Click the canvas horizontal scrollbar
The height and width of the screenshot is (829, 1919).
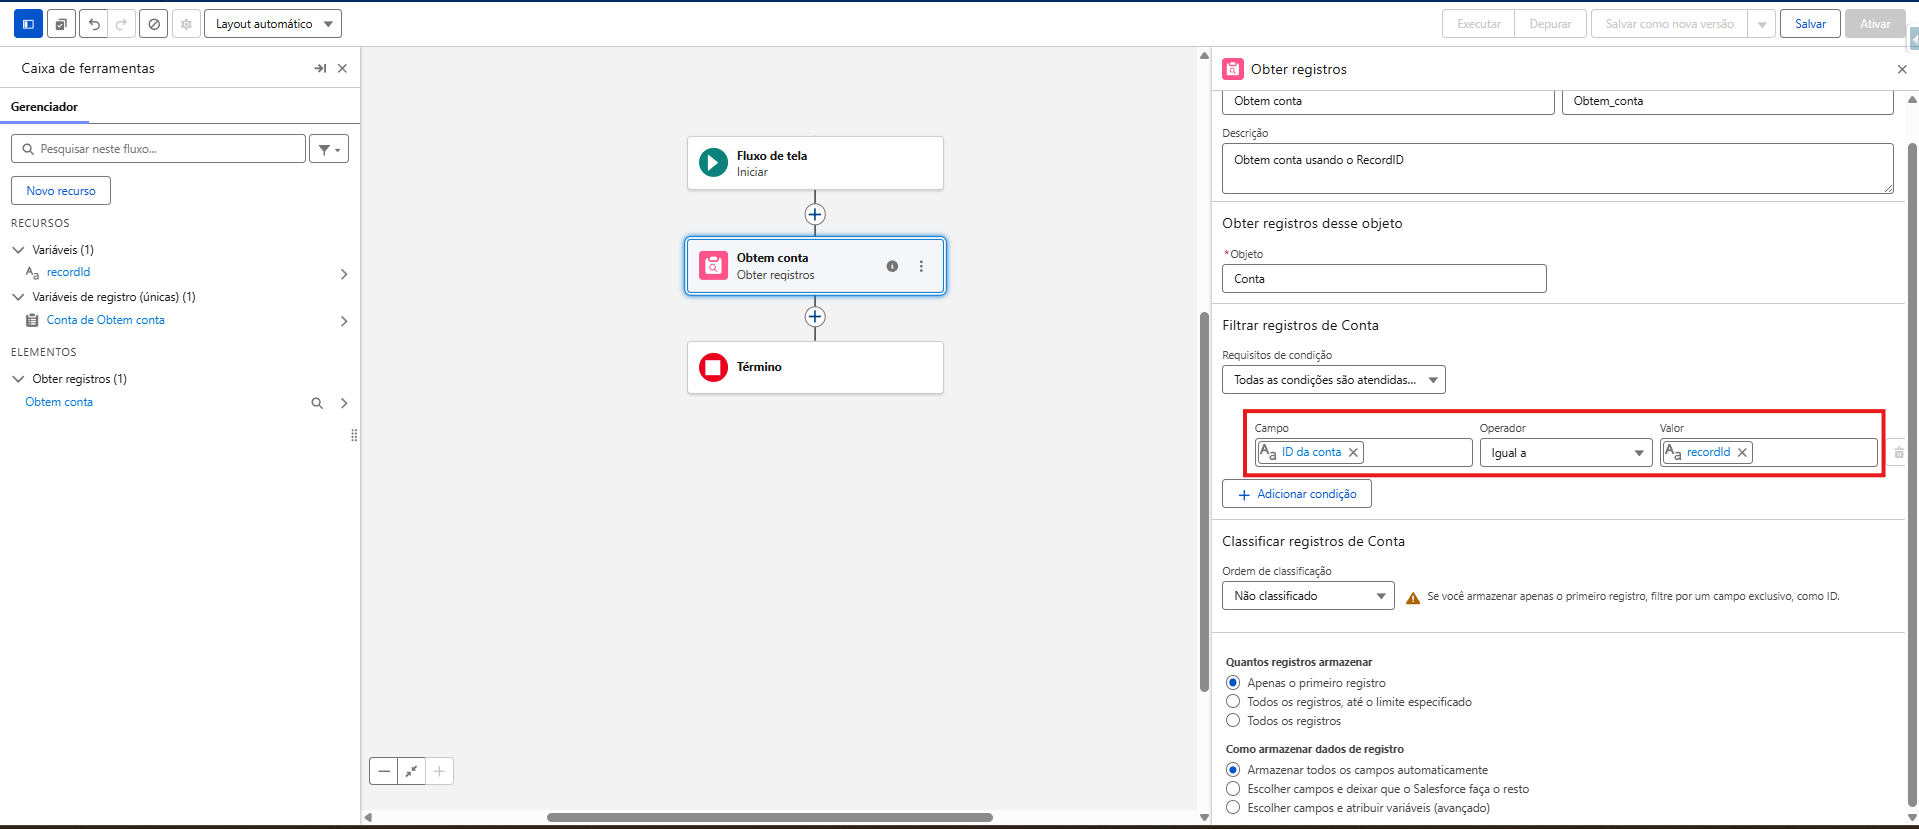[769, 817]
